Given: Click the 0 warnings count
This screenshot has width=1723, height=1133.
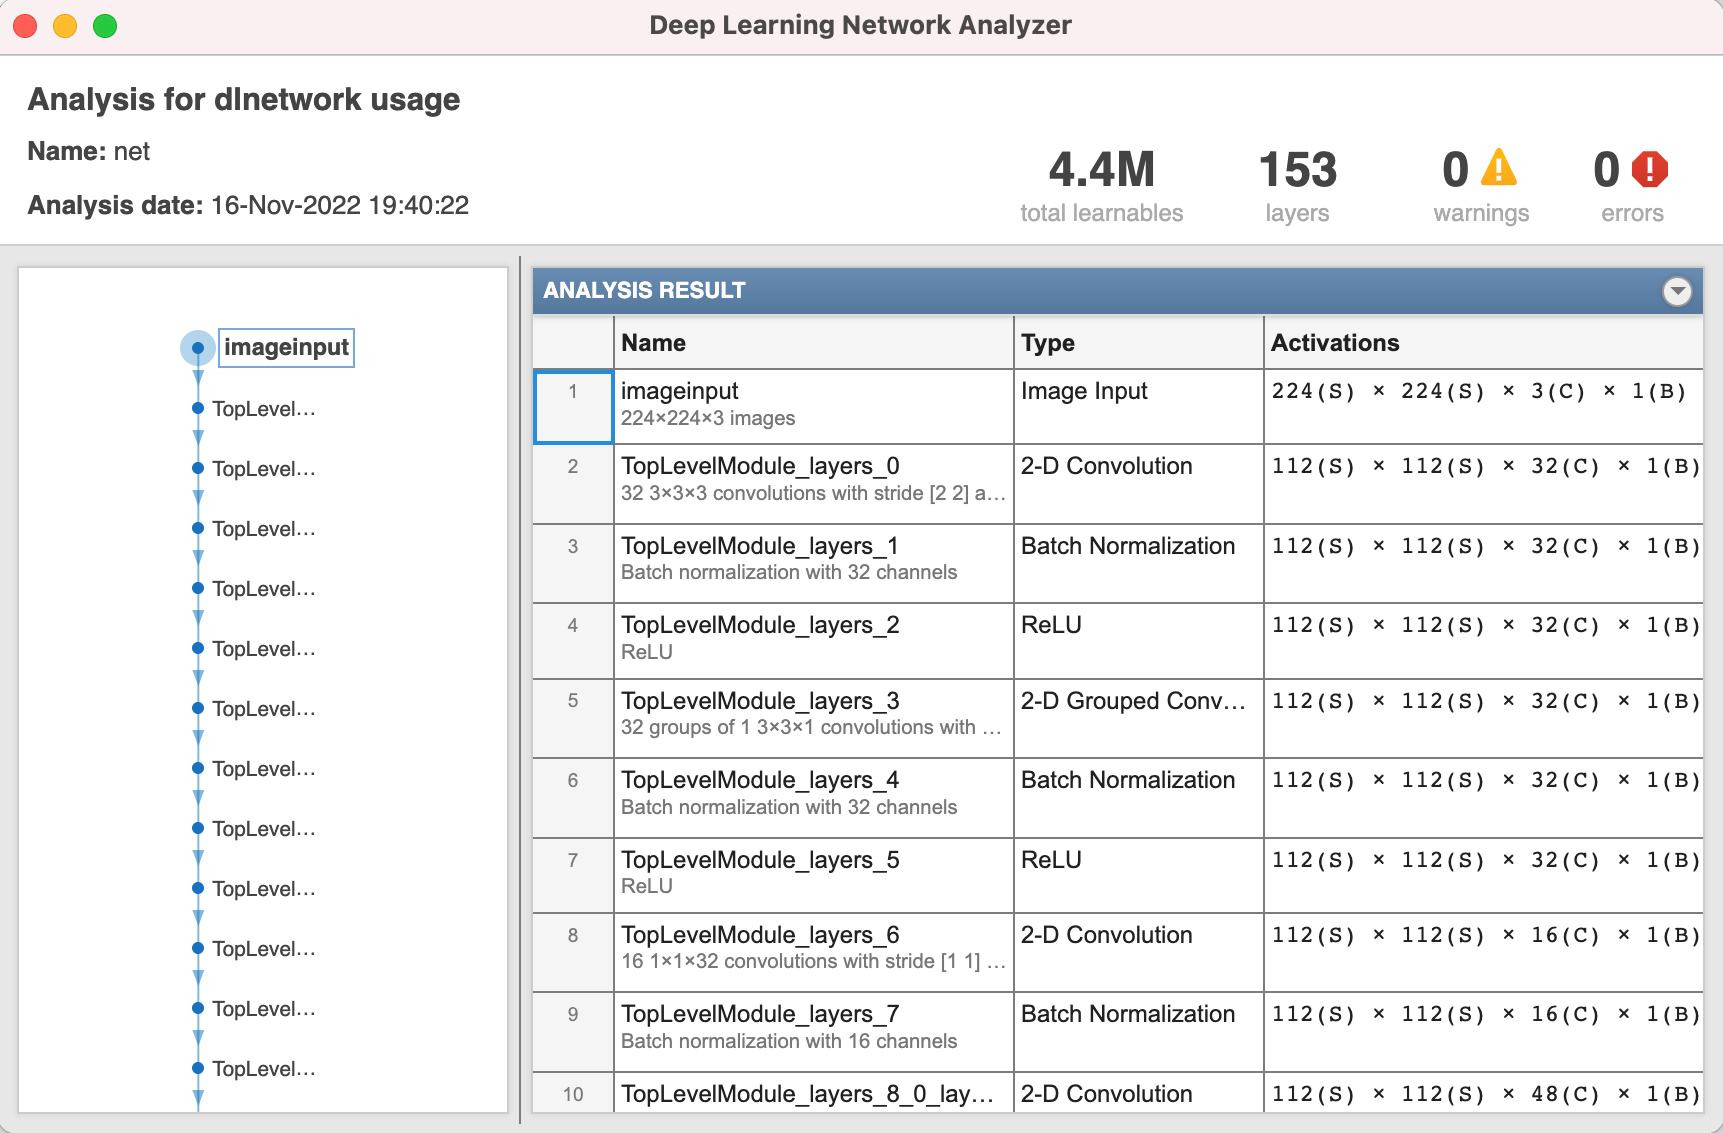Looking at the screenshot, I should [x=1455, y=169].
